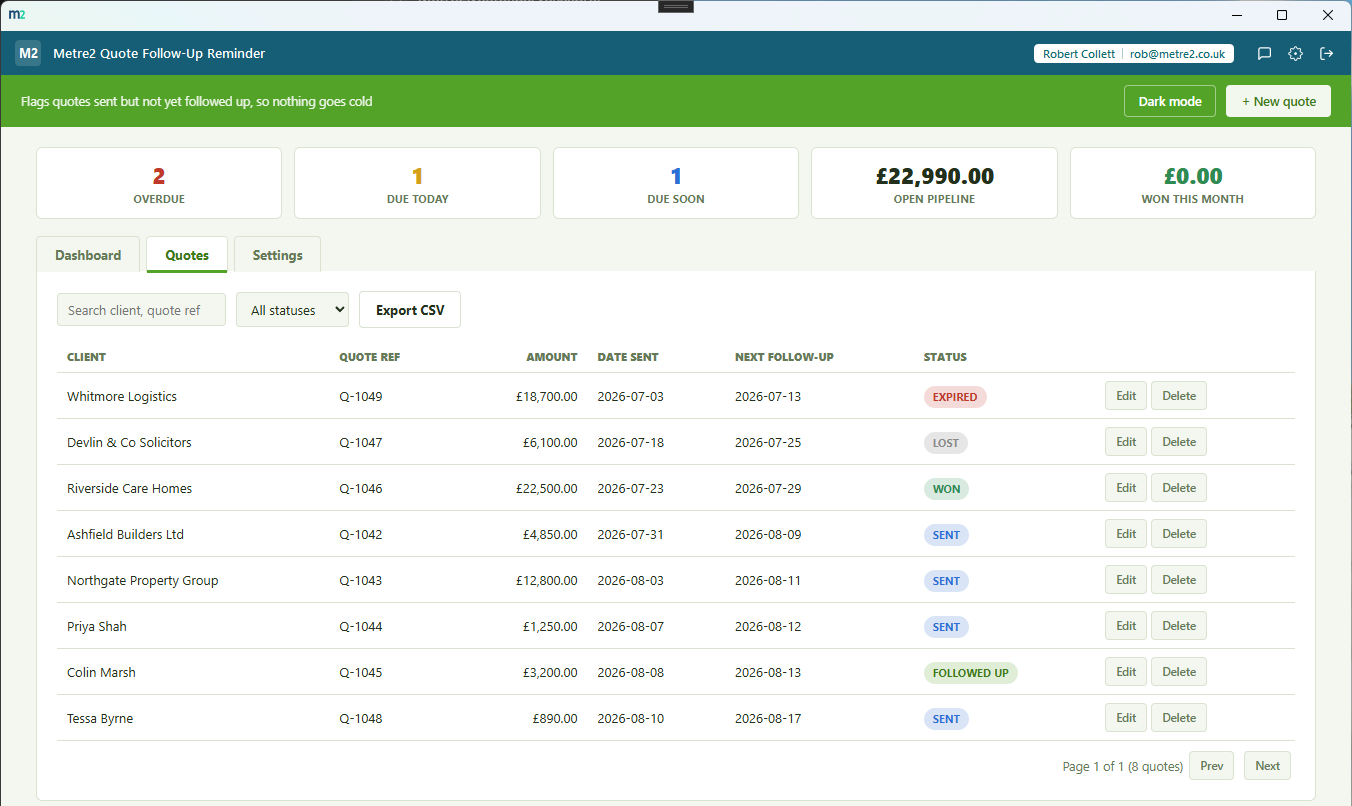This screenshot has width=1352, height=806.
Task: Open the All statuses filter dropdown
Action: coord(292,310)
